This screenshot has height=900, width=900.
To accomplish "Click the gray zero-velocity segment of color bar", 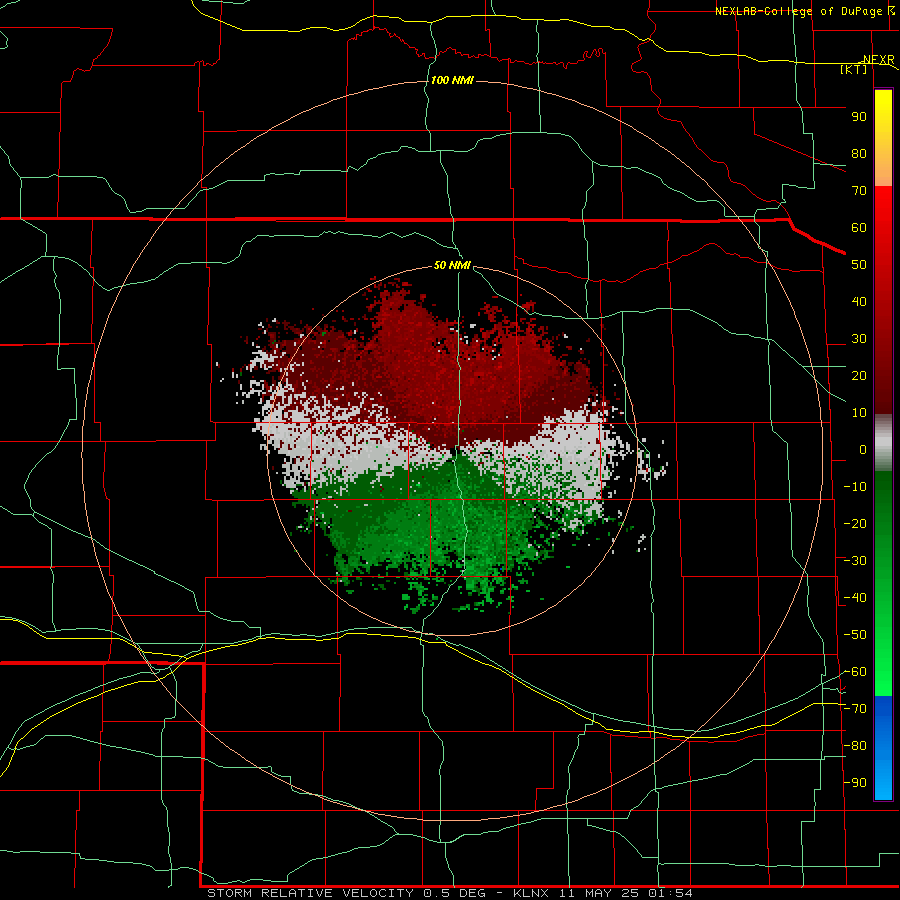I will [x=883, y=443].
